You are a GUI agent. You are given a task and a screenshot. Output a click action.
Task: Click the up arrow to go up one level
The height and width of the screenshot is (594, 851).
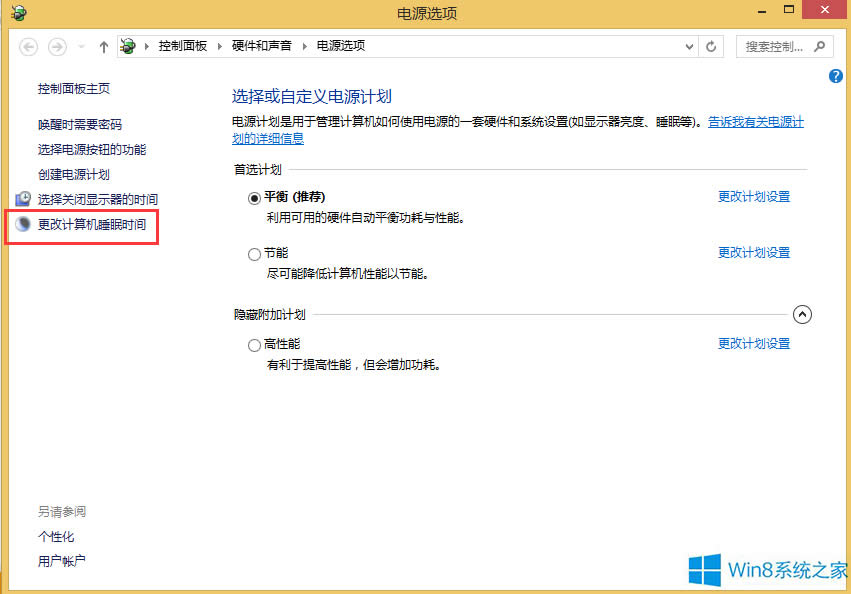point(103,46)
